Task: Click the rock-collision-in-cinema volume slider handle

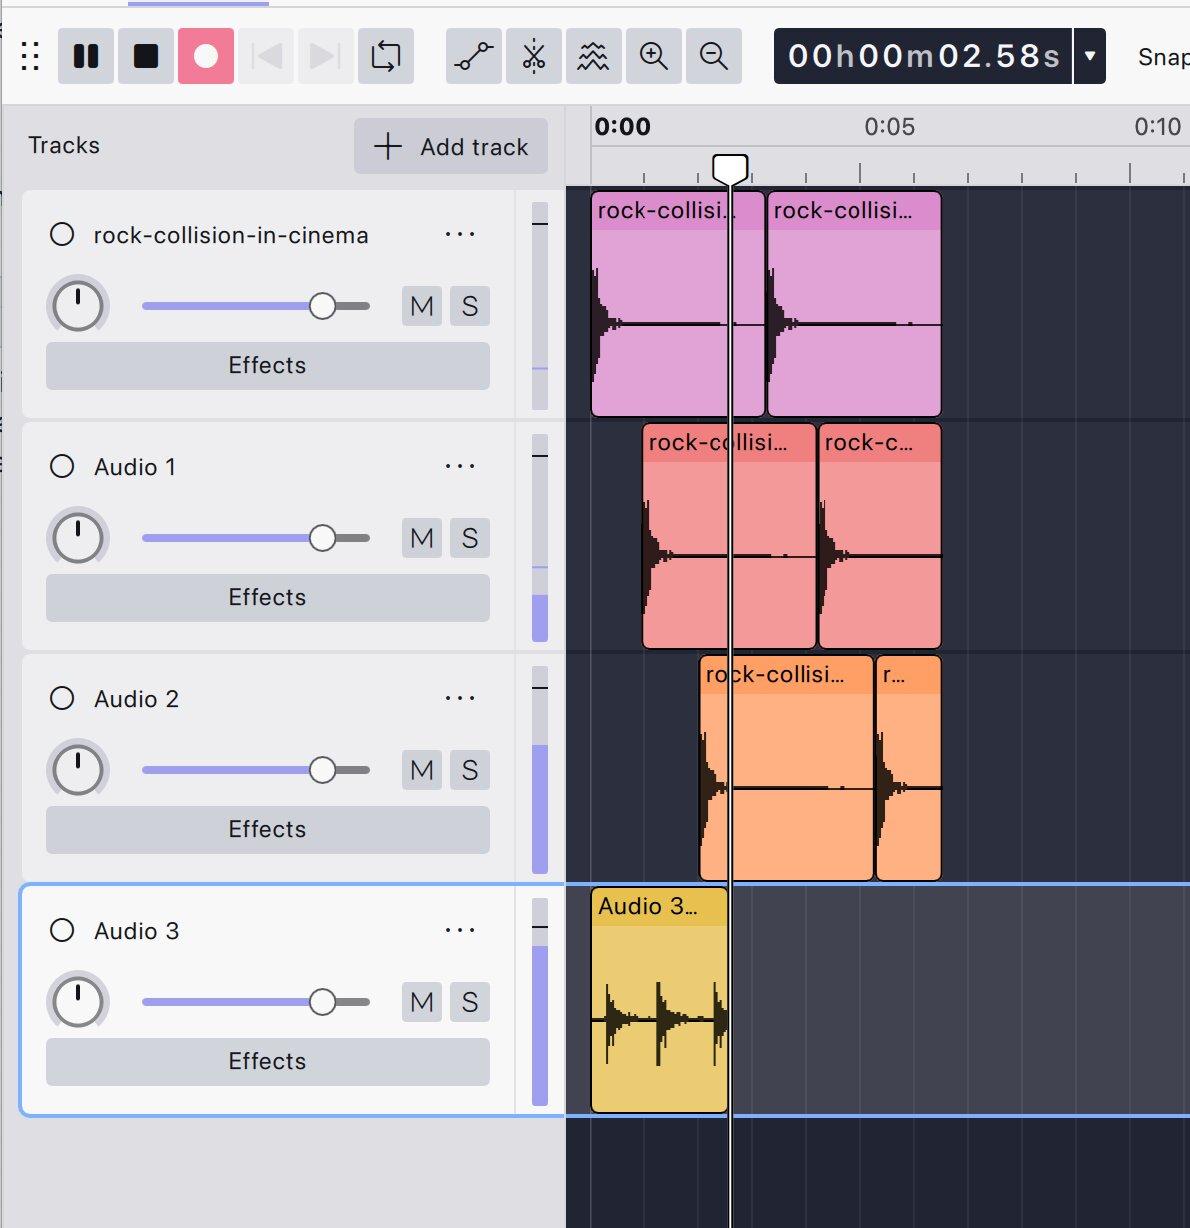Action: (322, 306)
